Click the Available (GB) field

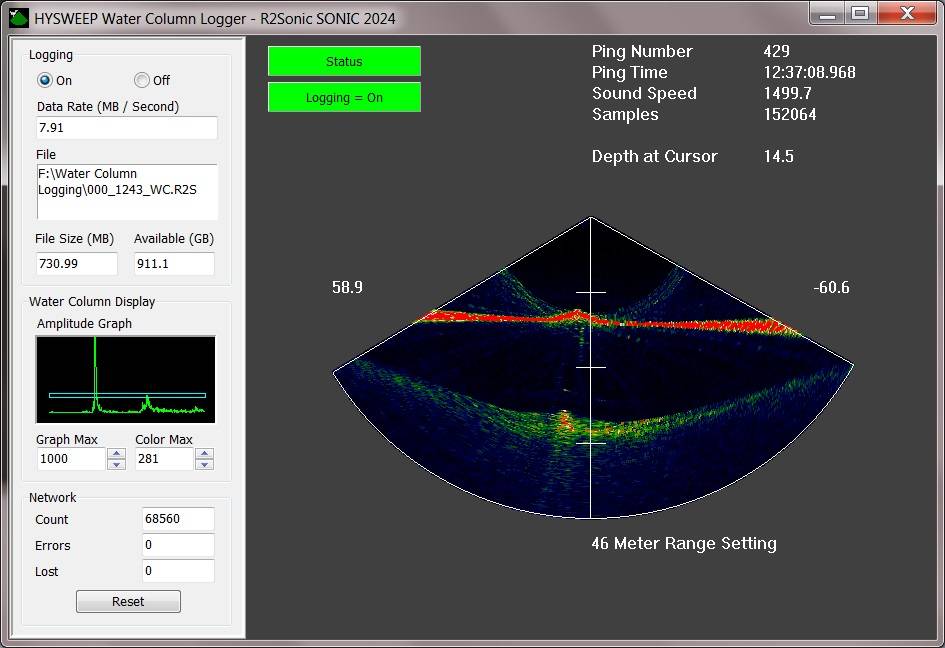[x=174, y=264]
